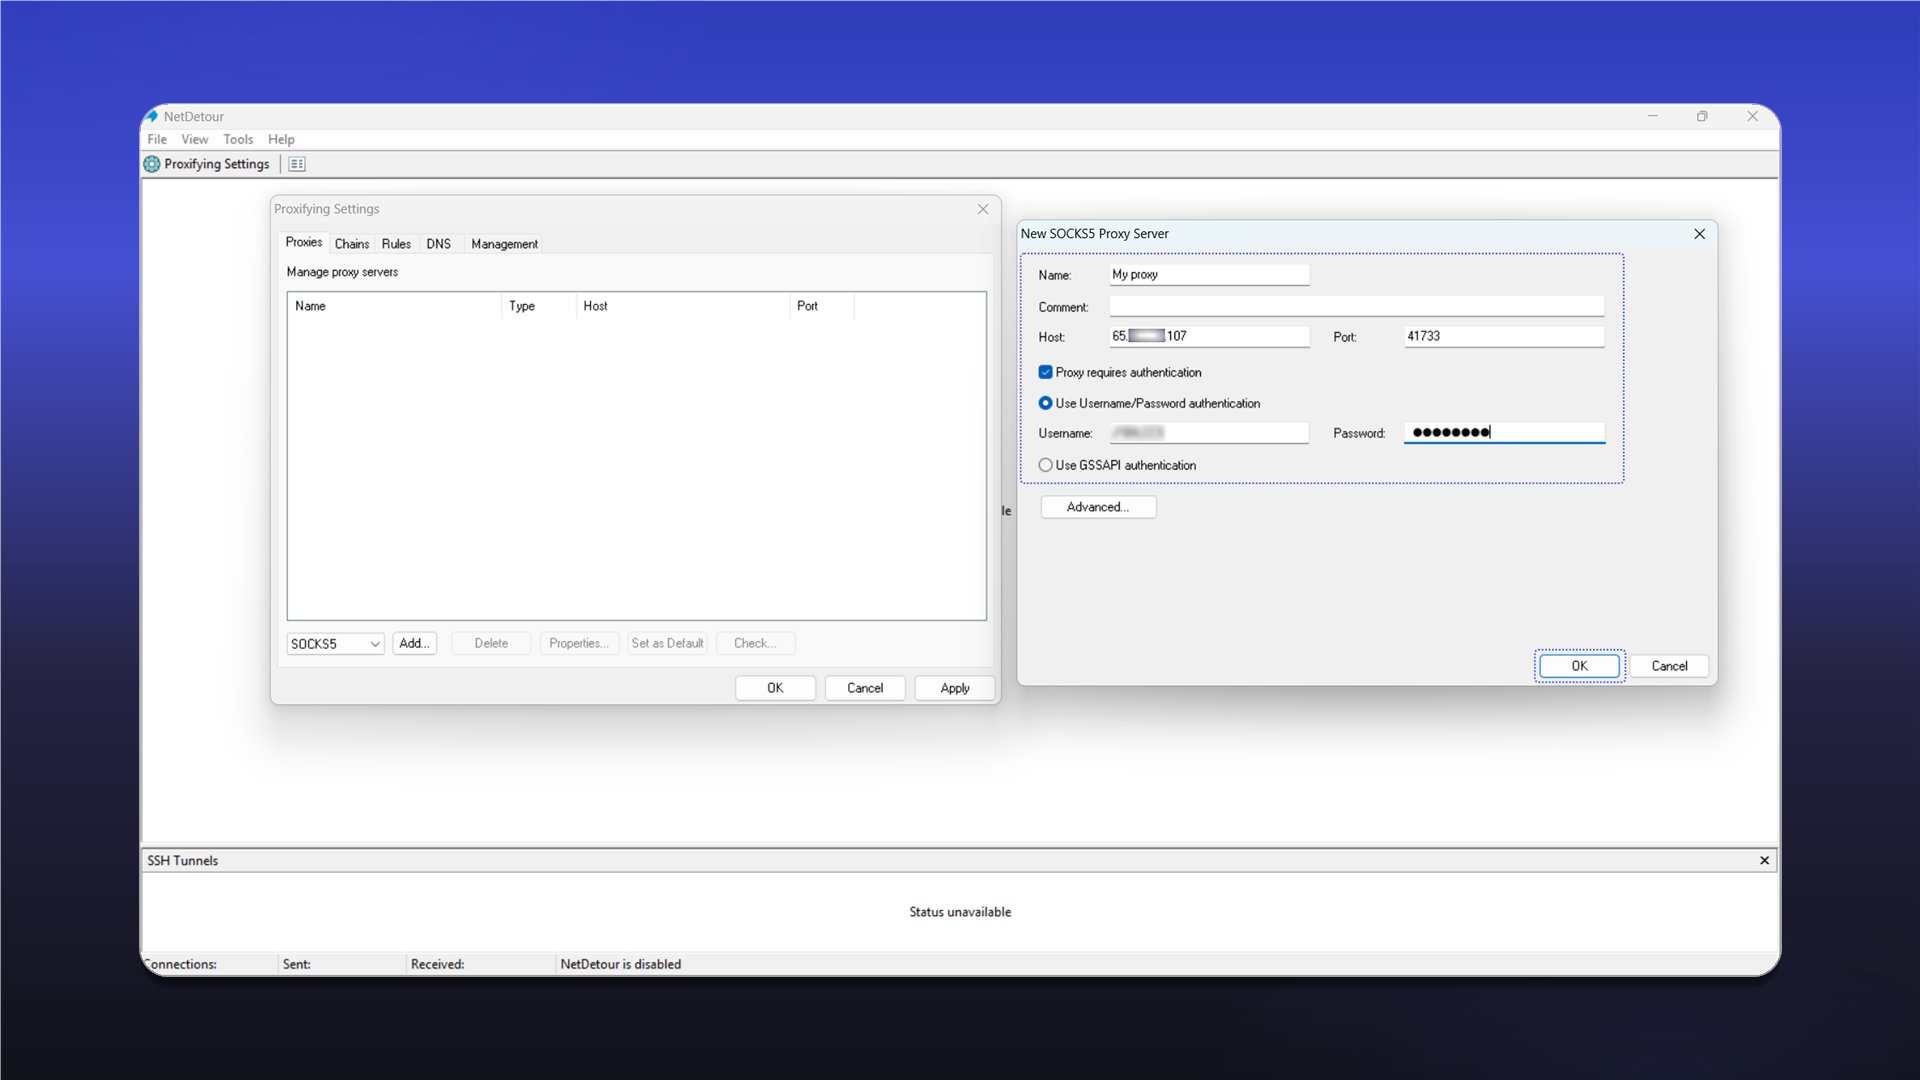
Task: Sort proxy list by Host column
Action: coord(682,306)
